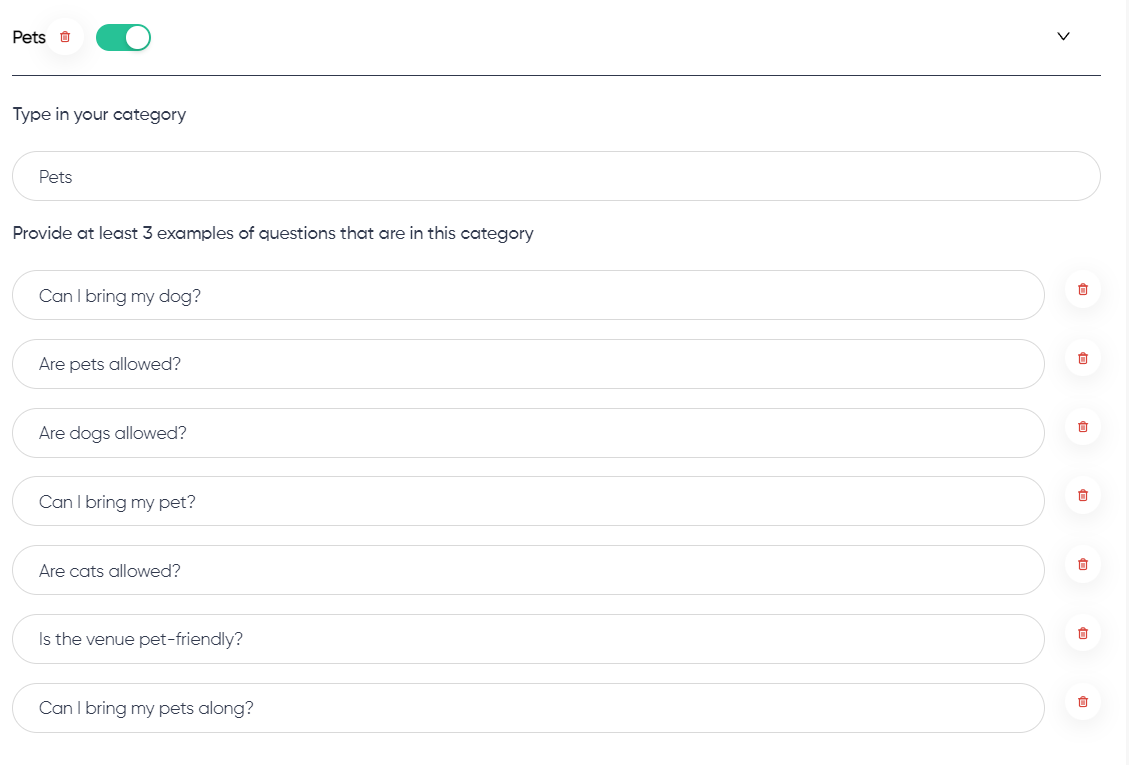
Task: Select the 'Are dogs allowed?' input box
Action: pyautogui.click(x=528, y=433)
